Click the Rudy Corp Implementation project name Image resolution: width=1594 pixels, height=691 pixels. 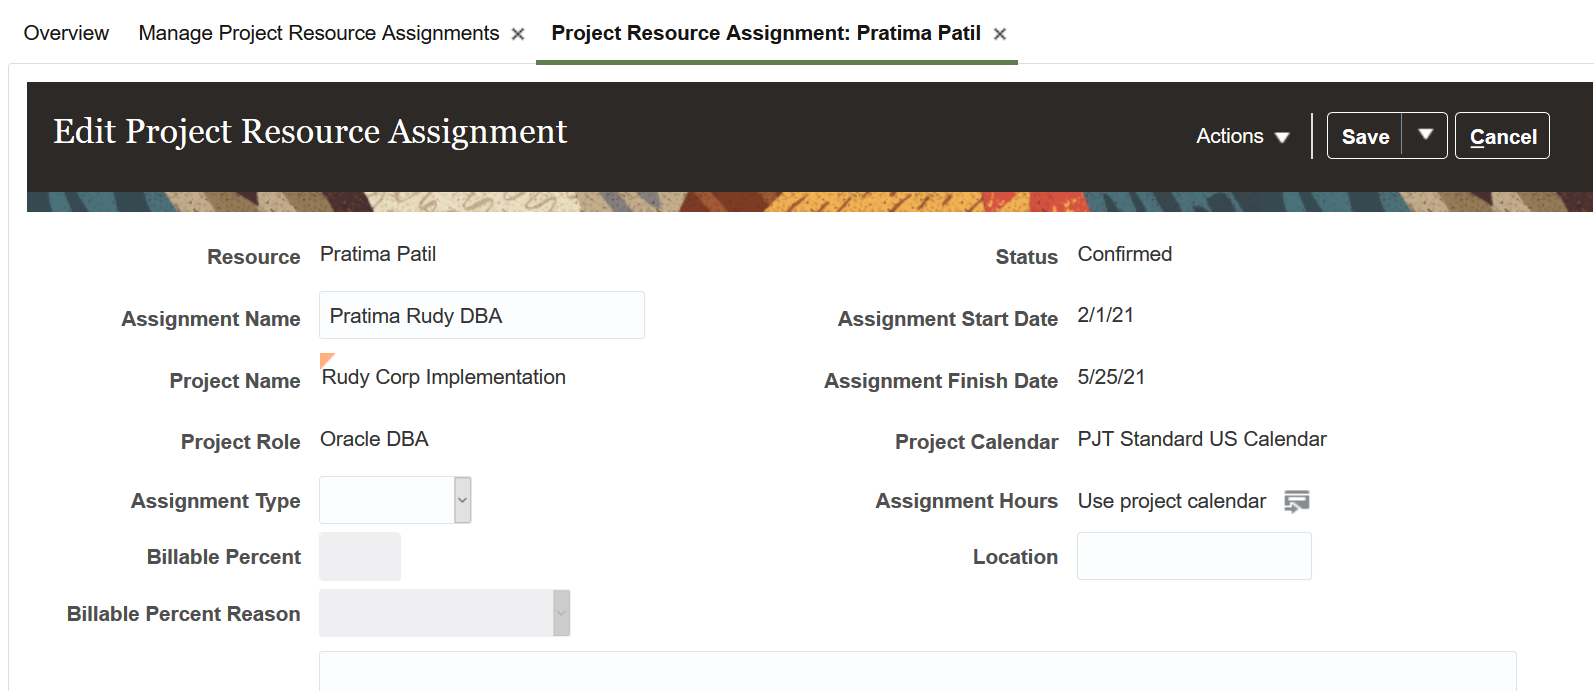pyautogui.click(x=443, y=377)
